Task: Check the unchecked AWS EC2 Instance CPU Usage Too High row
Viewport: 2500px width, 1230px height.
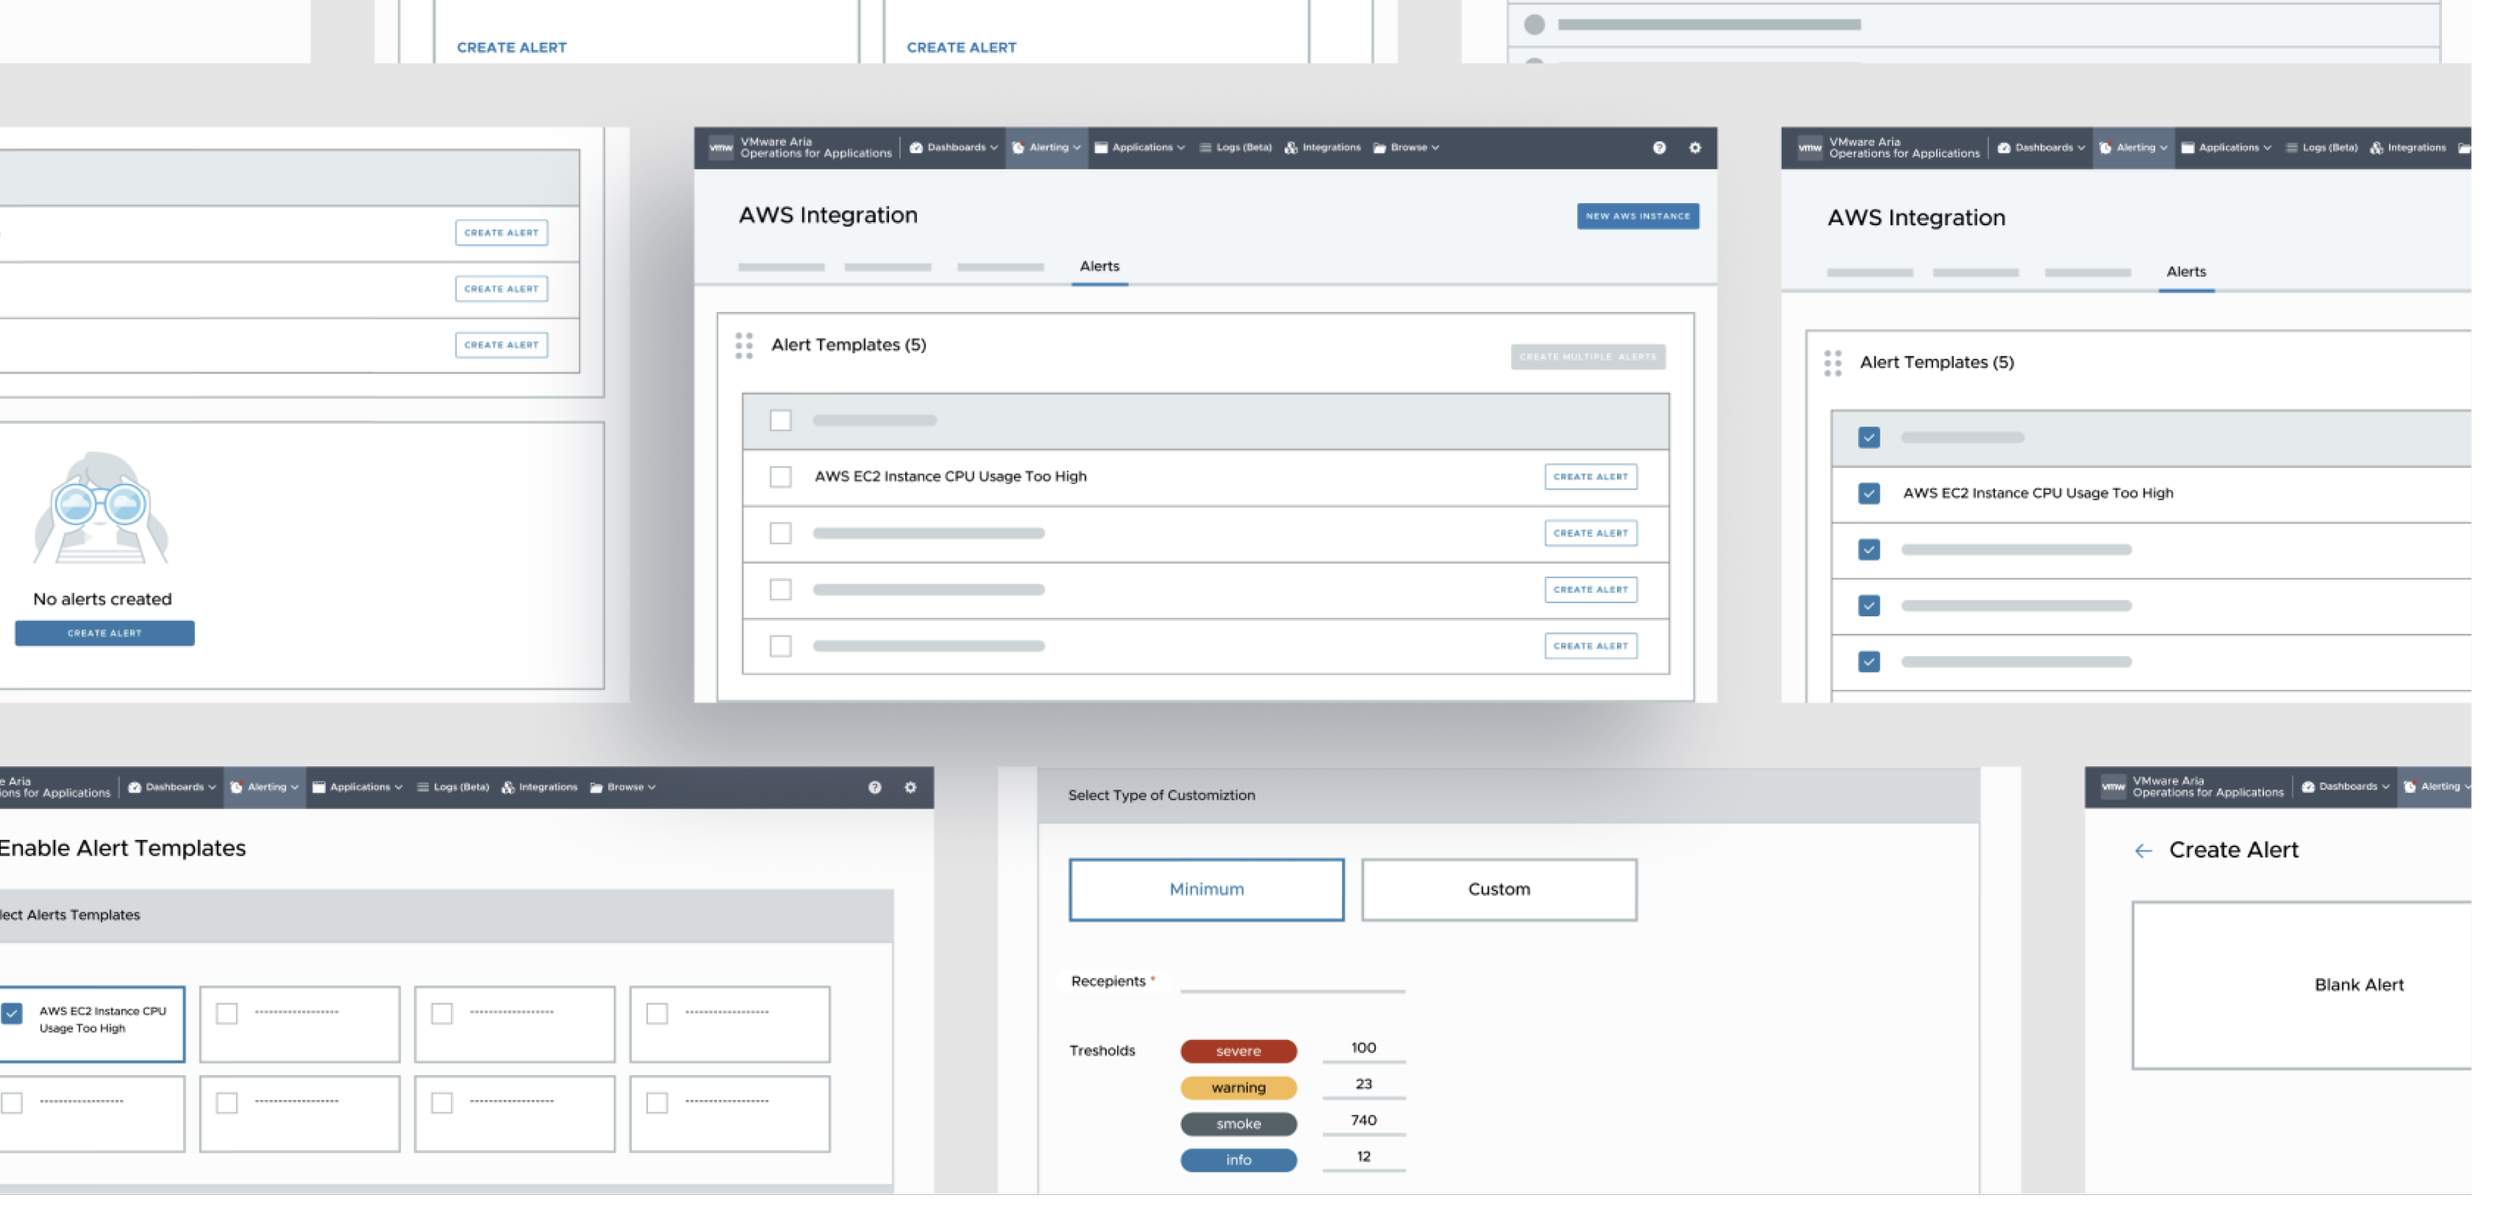Action: (x=781, y=477)
